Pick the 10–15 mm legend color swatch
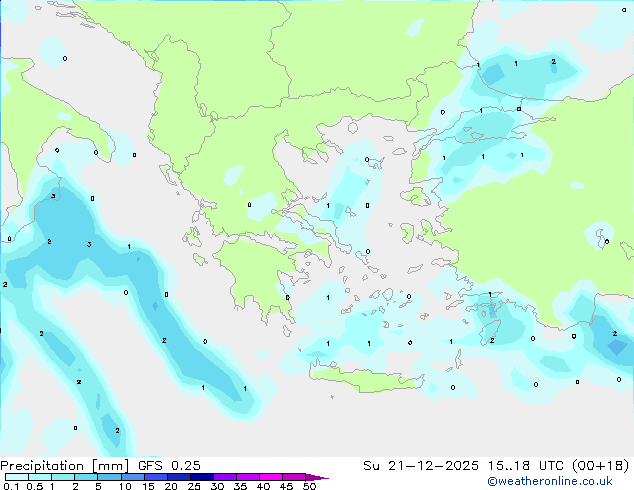Image resolution: width=634 pixels, height=490 pixels. pos(132,477)
